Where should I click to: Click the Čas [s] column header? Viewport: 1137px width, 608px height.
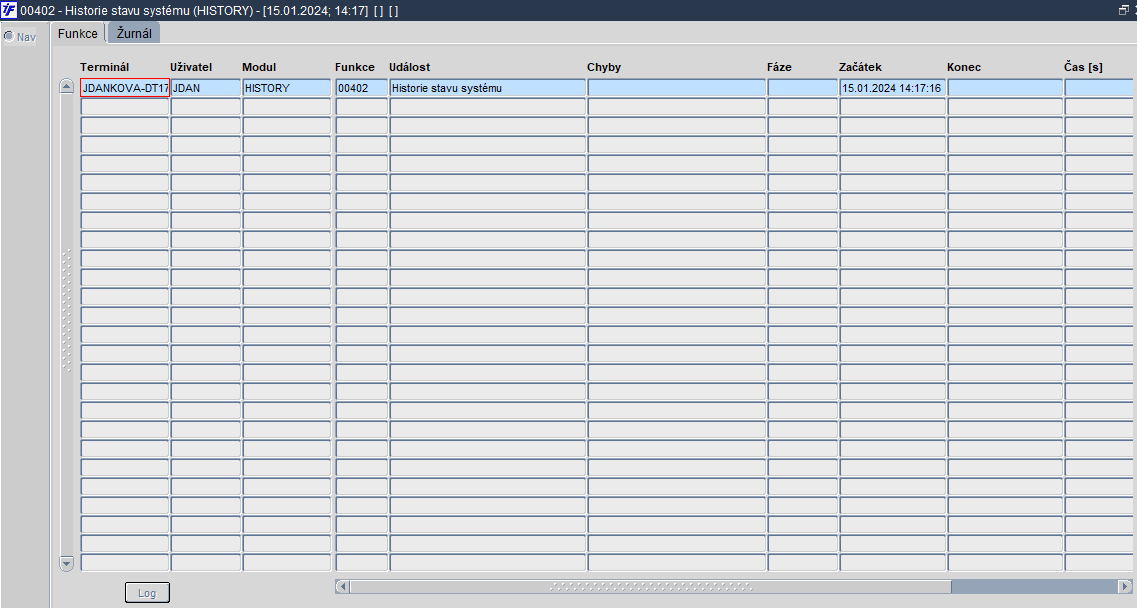[1083, 67]
